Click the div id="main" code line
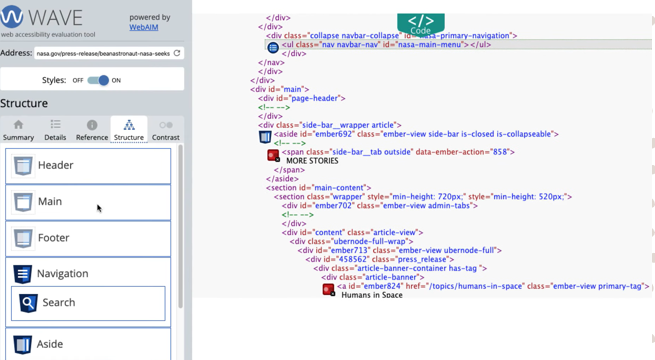 point(279,89)
